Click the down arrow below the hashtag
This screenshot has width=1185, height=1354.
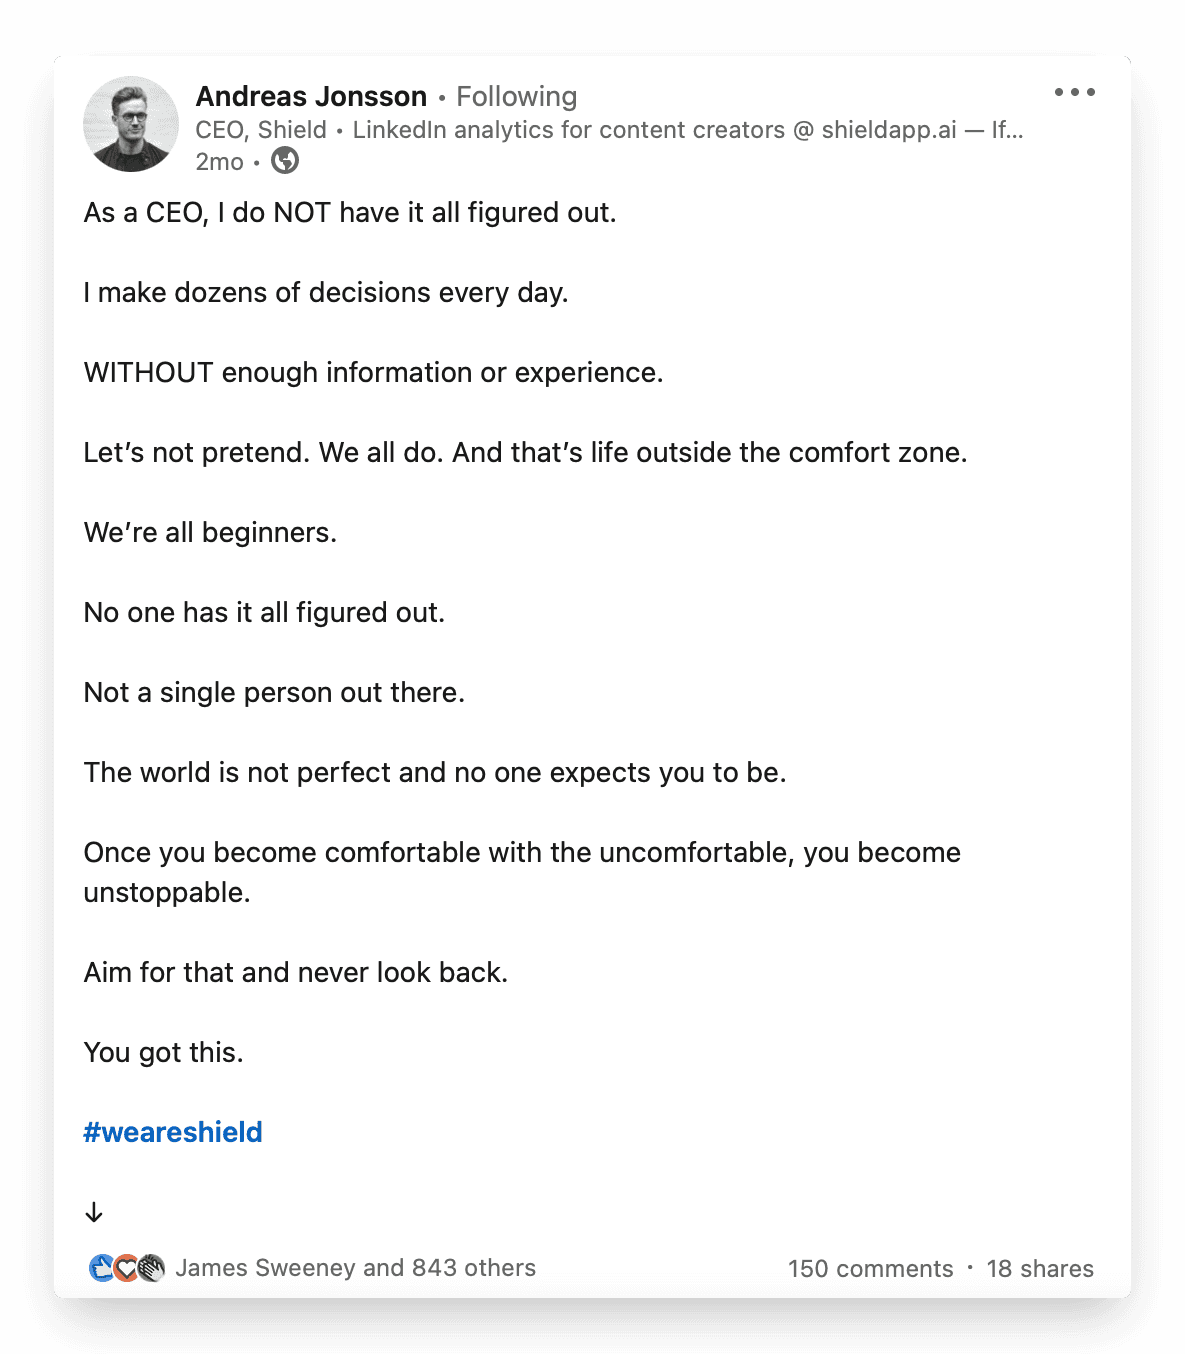click(94, 1212)
